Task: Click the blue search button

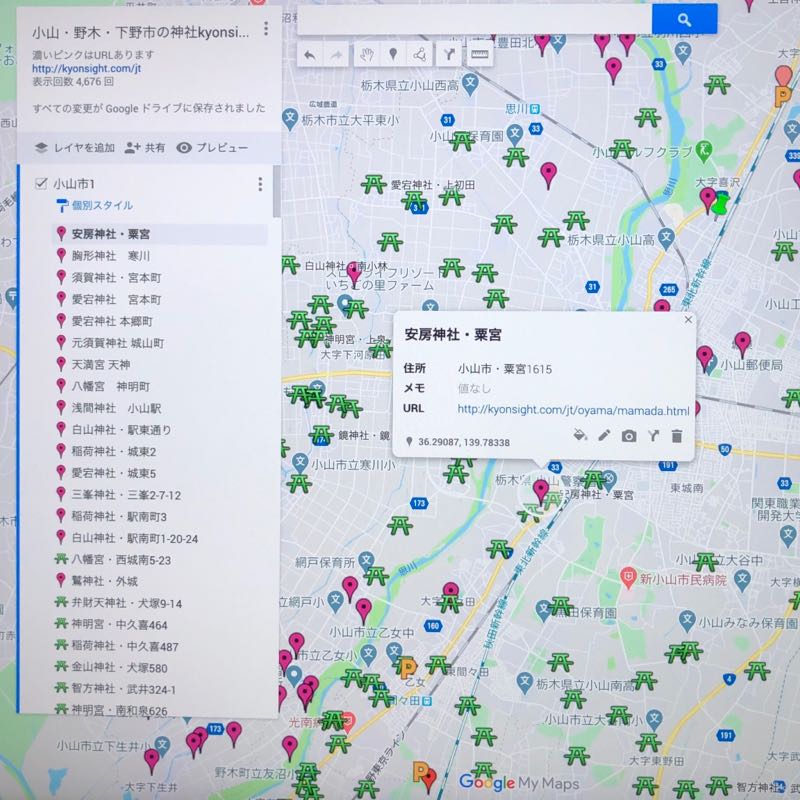Action: tap(684, 19)
